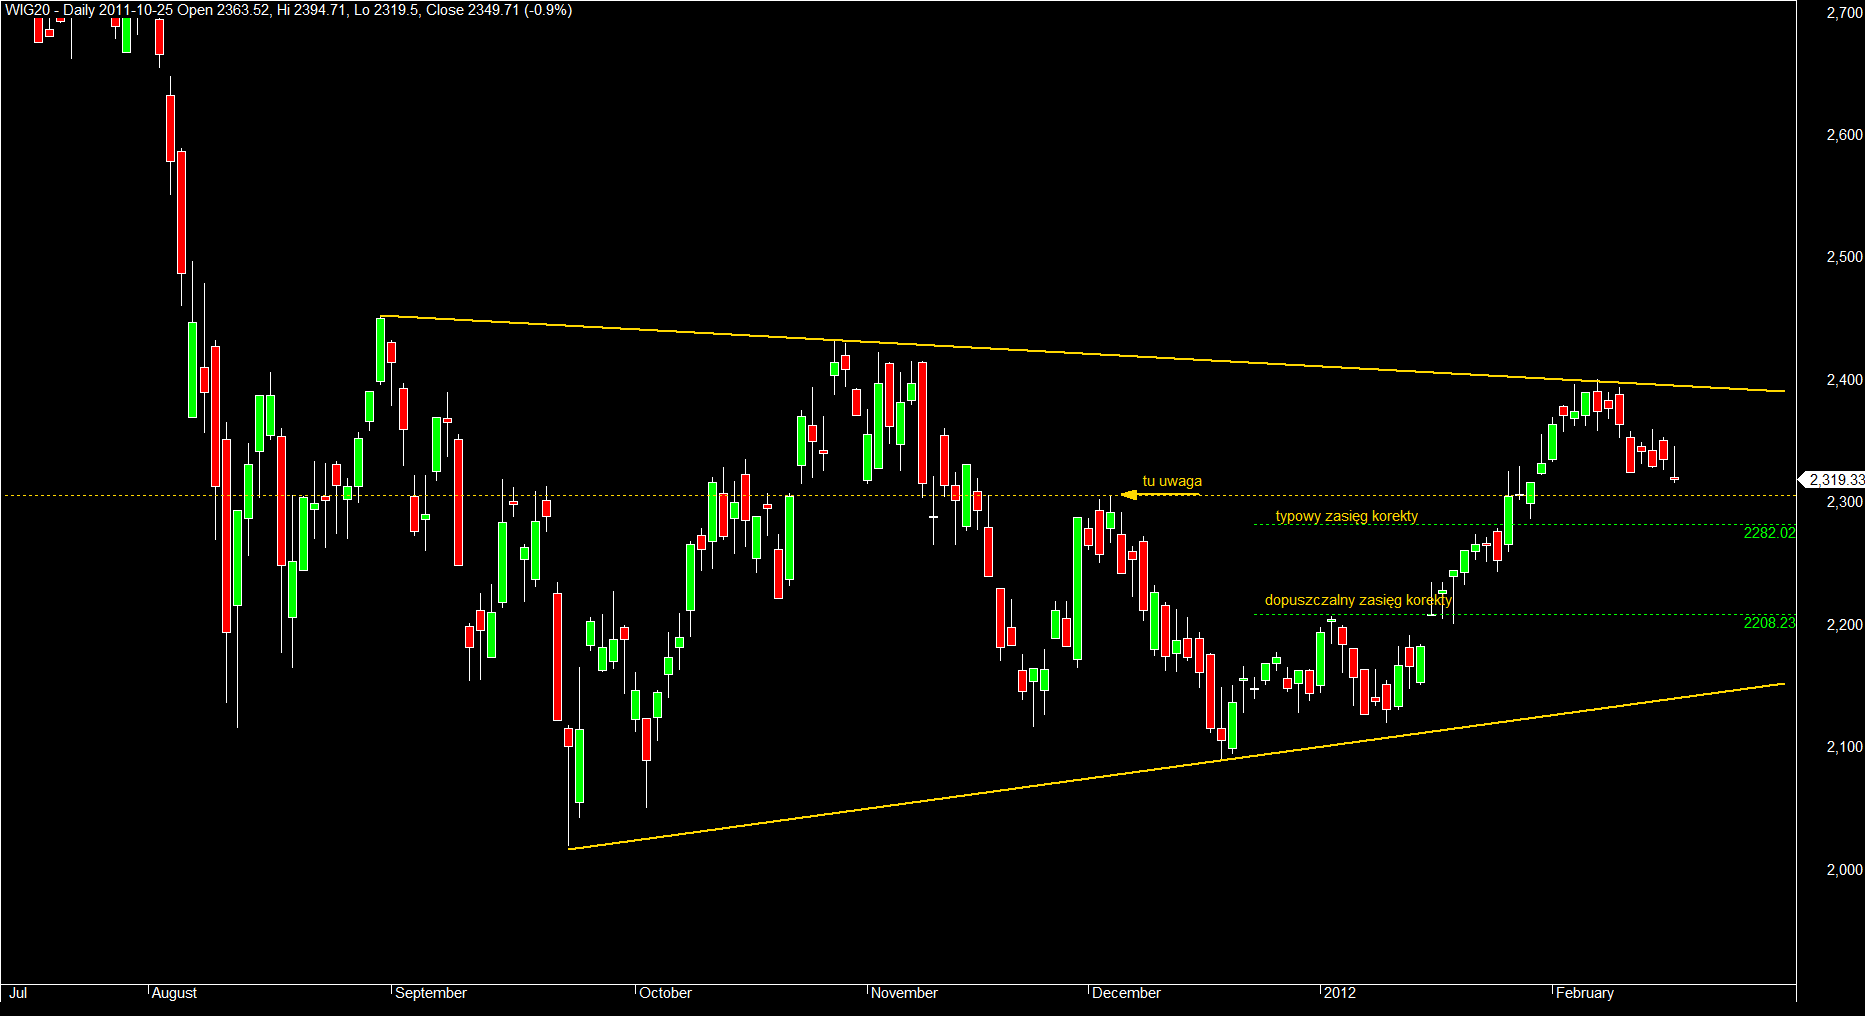1865x1016 pixels.
Task: Click the 'dopuszczalny zasięg korekty' annotation
Action: pos(1358,600)
